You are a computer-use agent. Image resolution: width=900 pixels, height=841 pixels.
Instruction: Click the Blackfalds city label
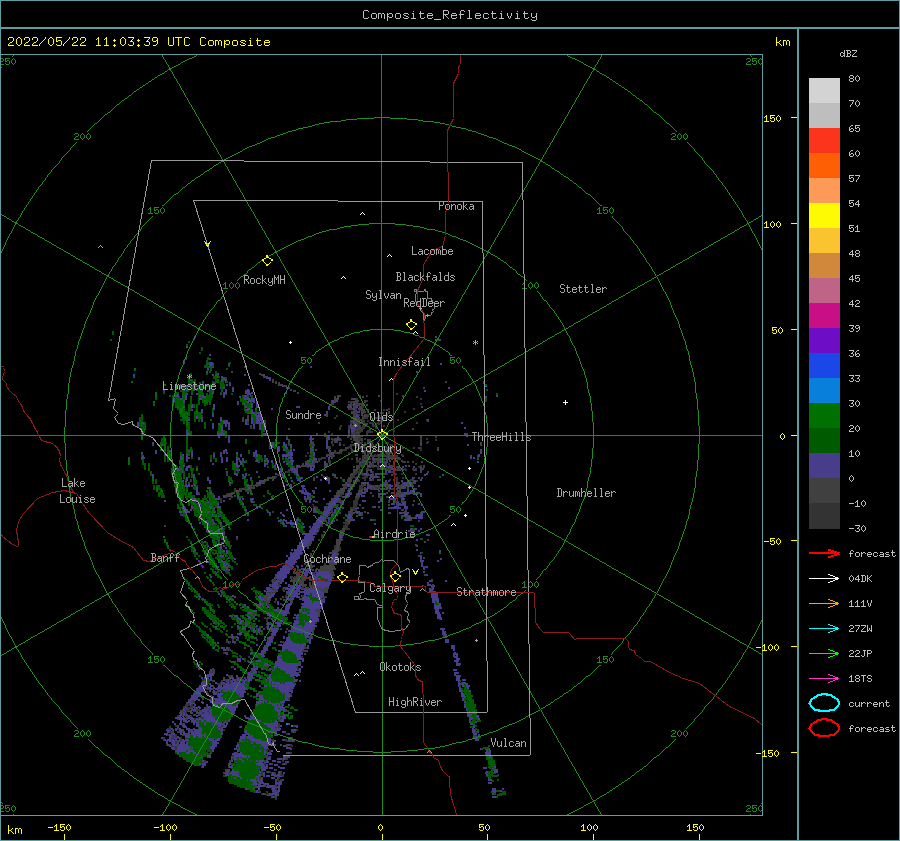(425, 277)
